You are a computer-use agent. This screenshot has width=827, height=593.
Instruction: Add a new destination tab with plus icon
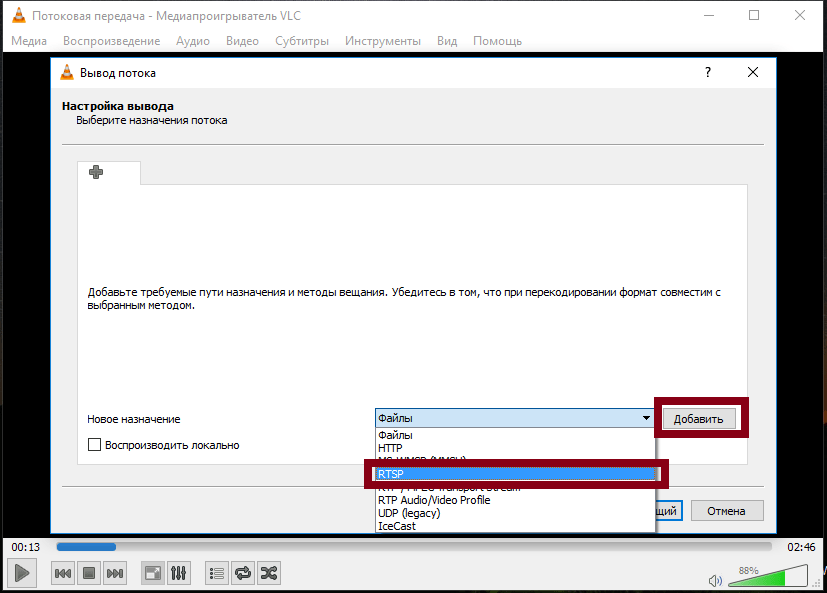click(x=96, y=172)
